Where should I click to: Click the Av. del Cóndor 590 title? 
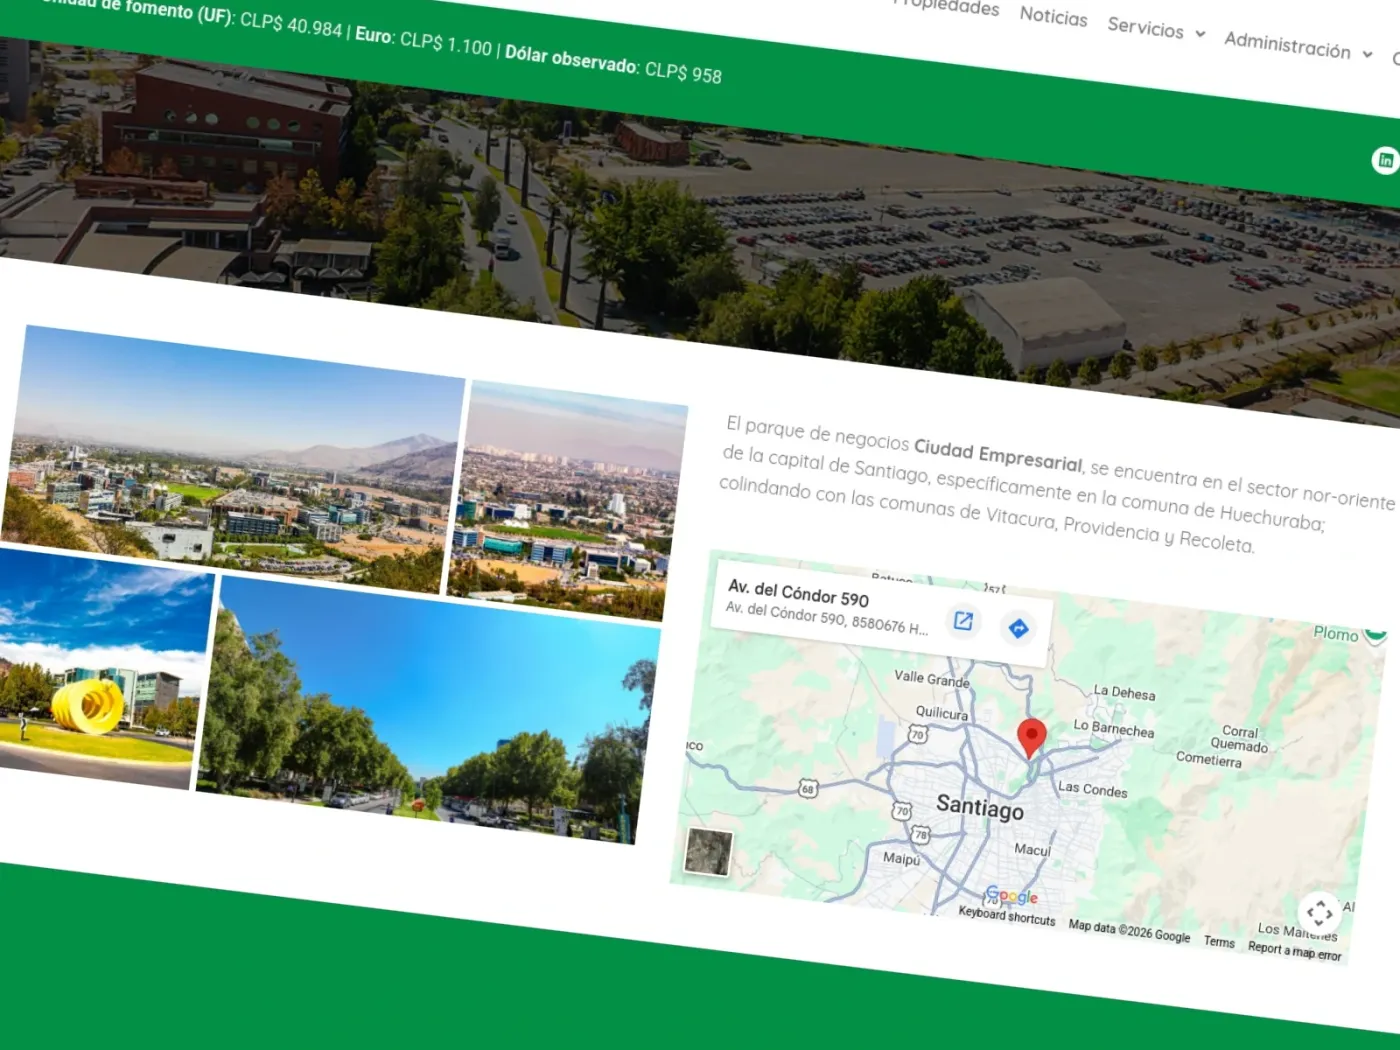point(798,593)
